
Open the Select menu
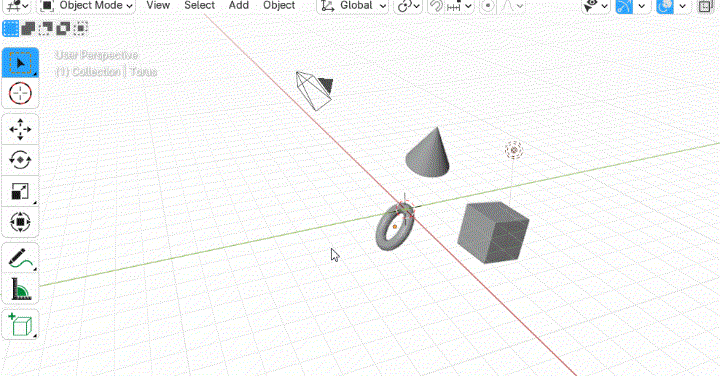click(x=199, y=6)
